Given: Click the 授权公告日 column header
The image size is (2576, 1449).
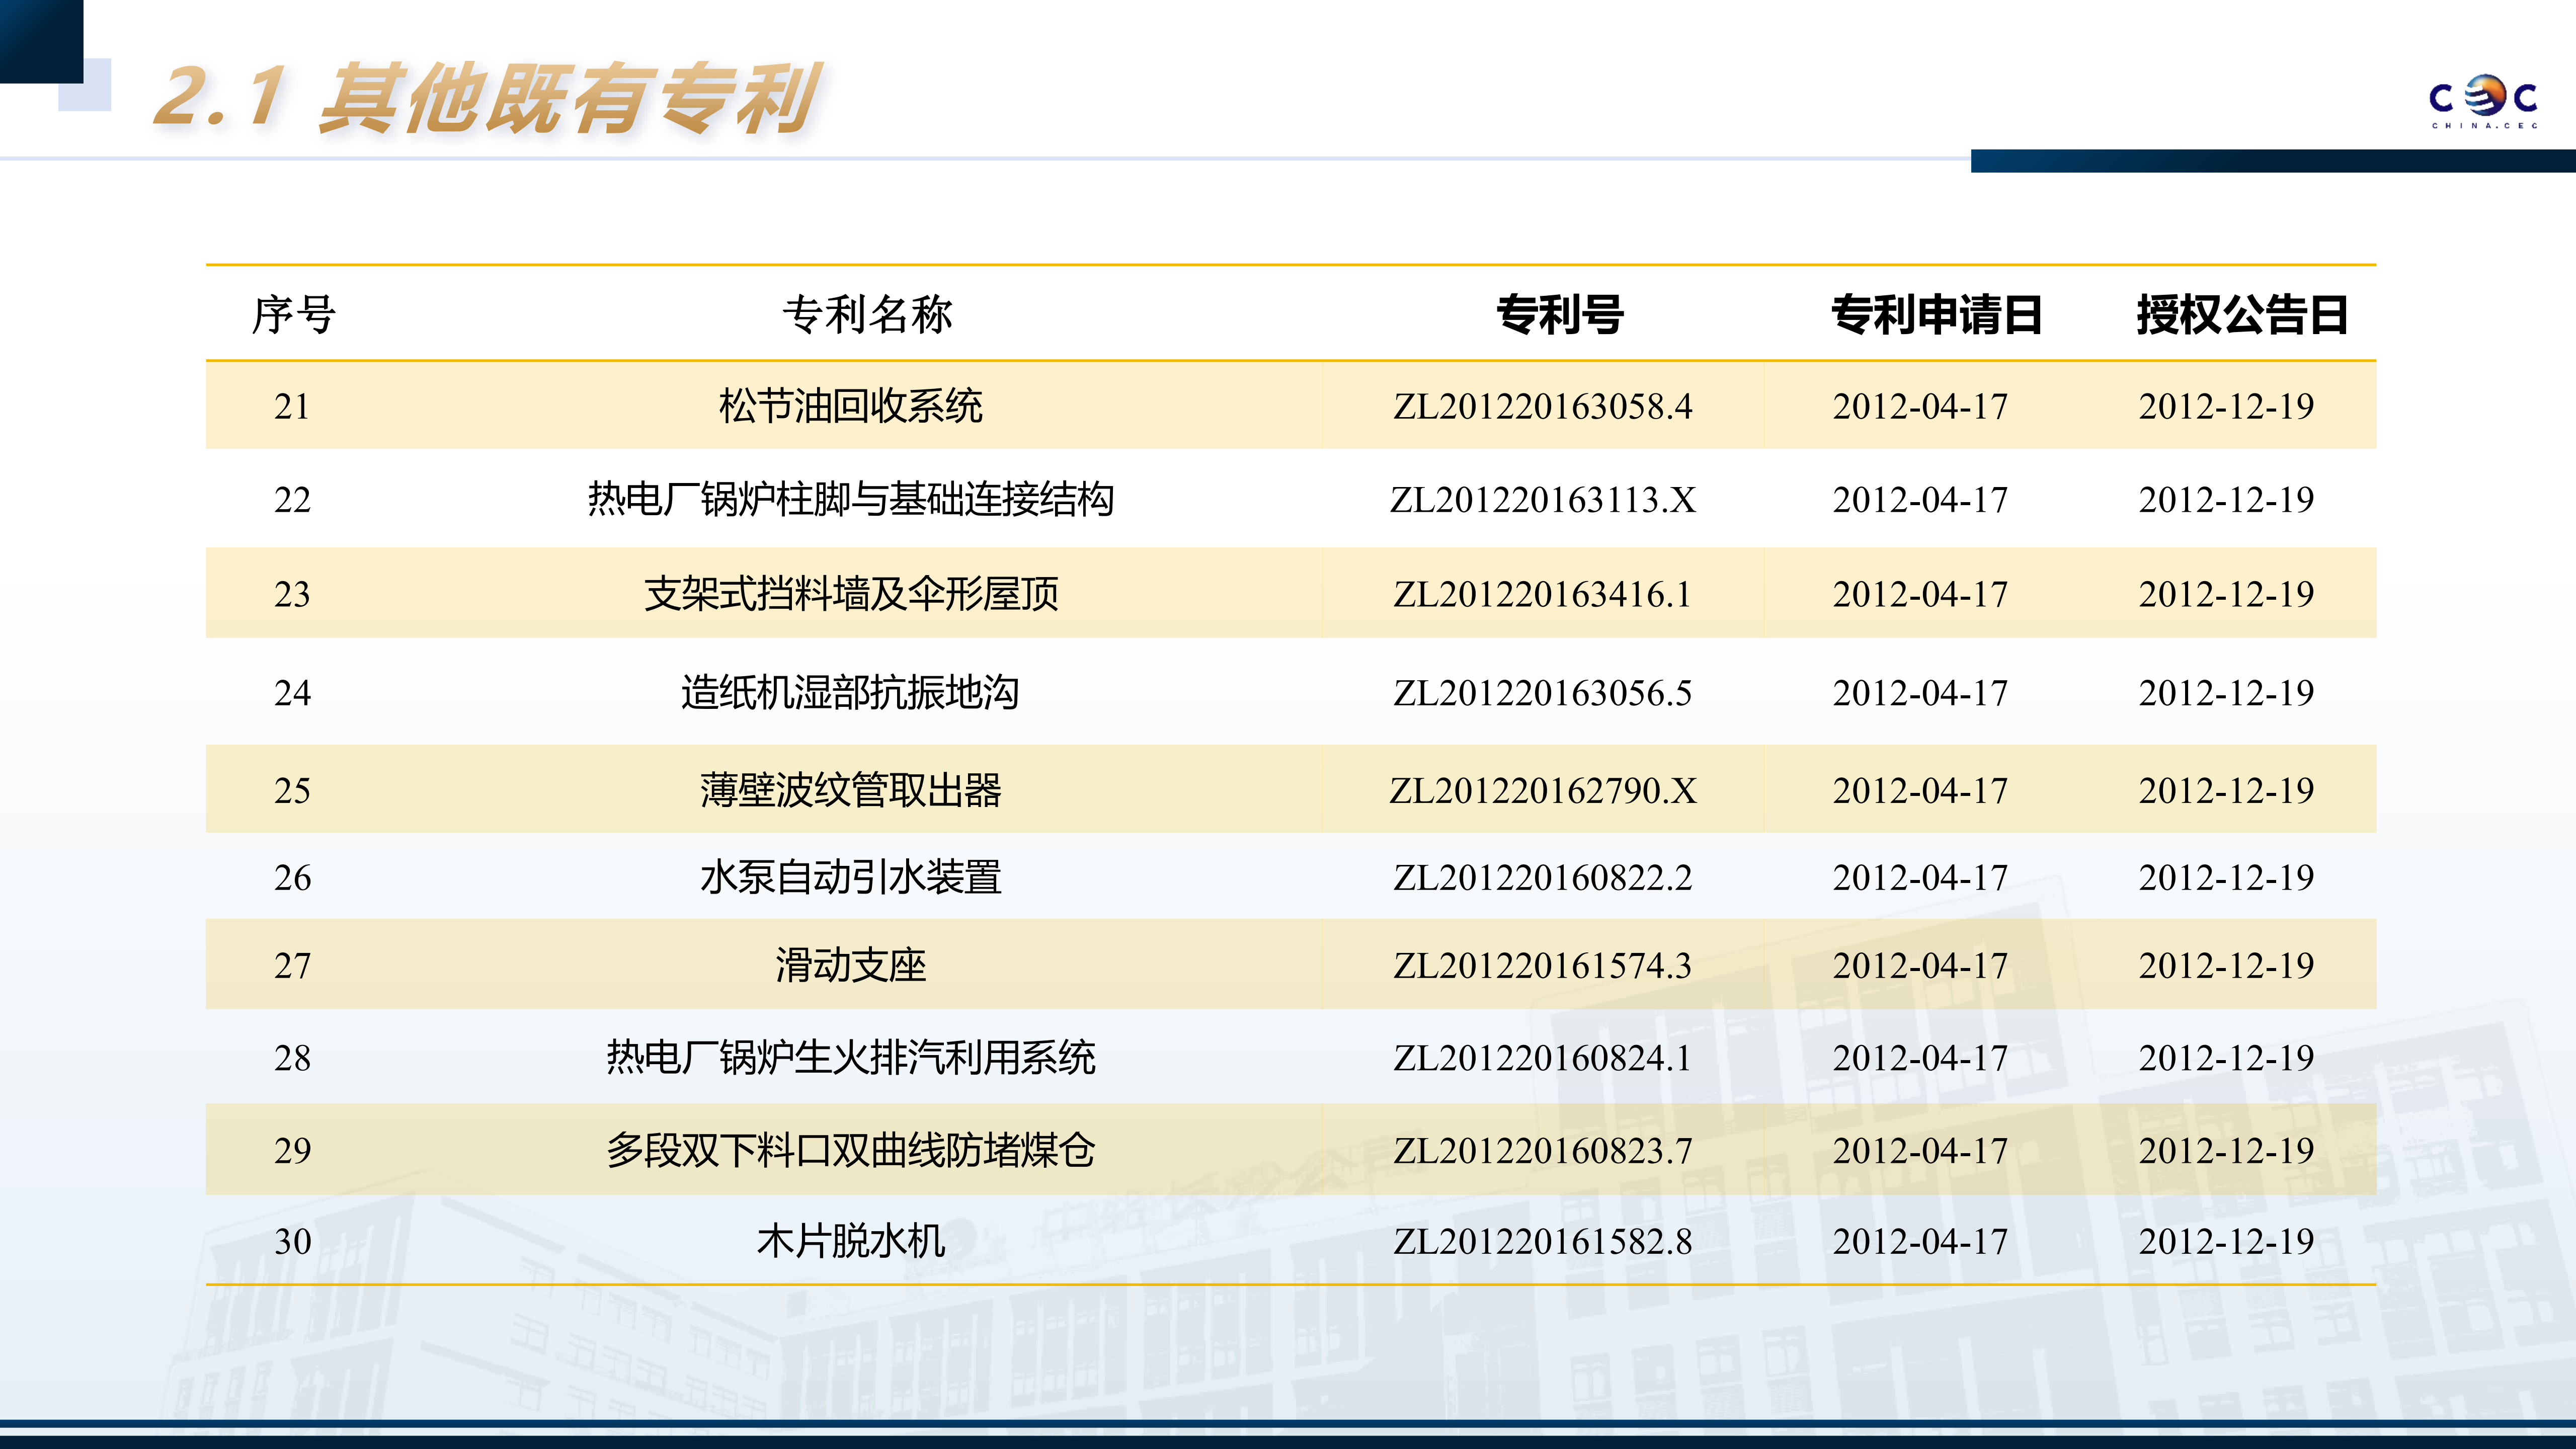Looking at the screenshot, I should (2242, 314).
